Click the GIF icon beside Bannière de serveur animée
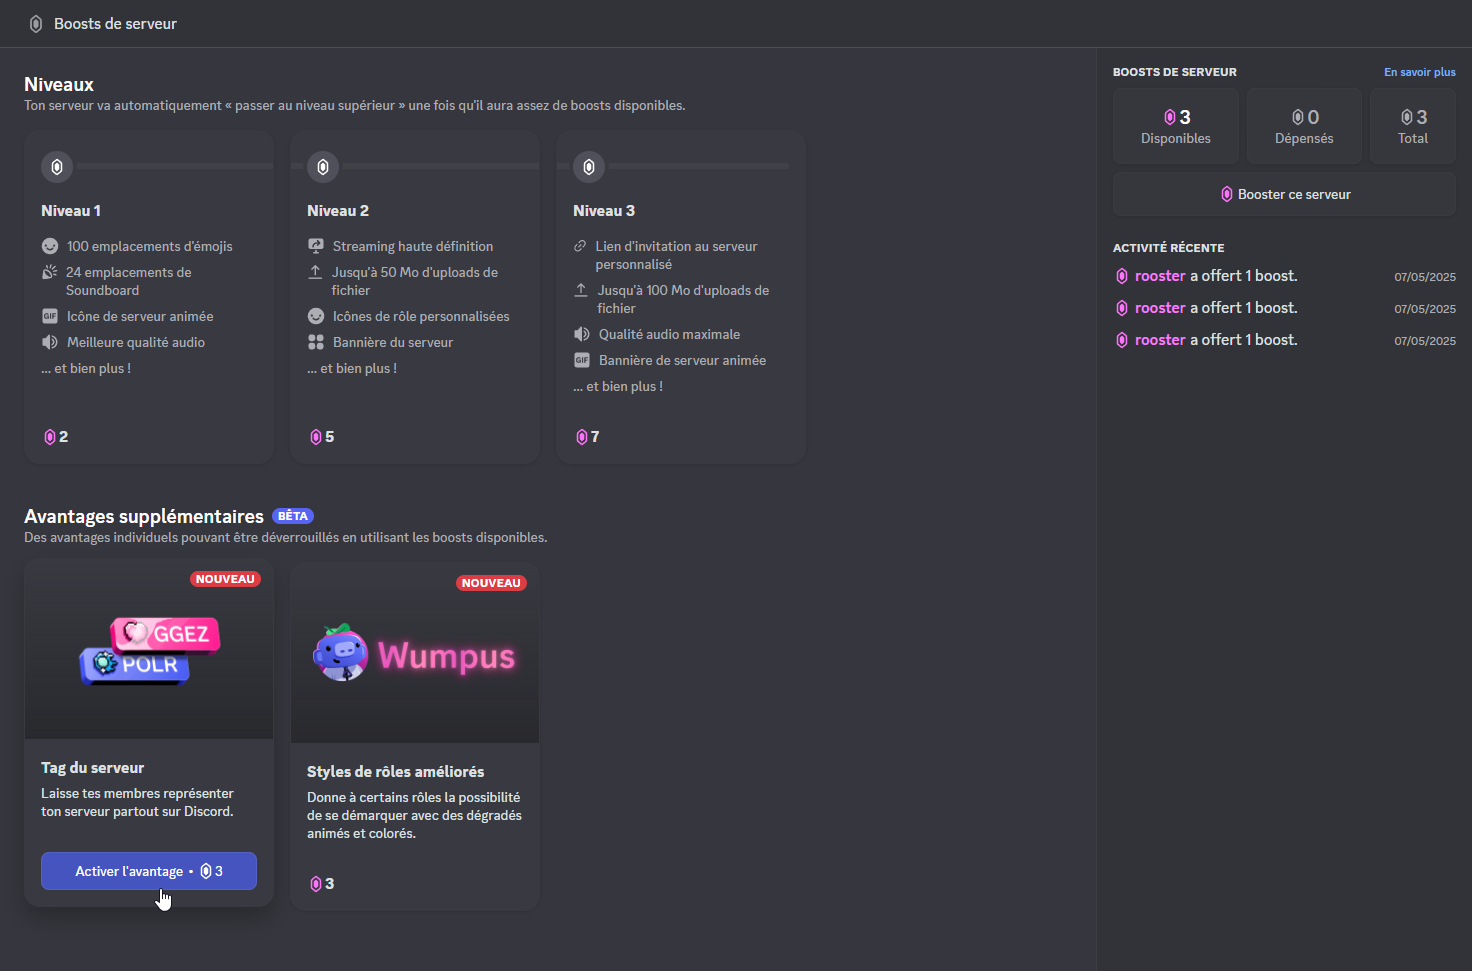Viewport: 1472px width, 971px height. [x=582, y=360]
